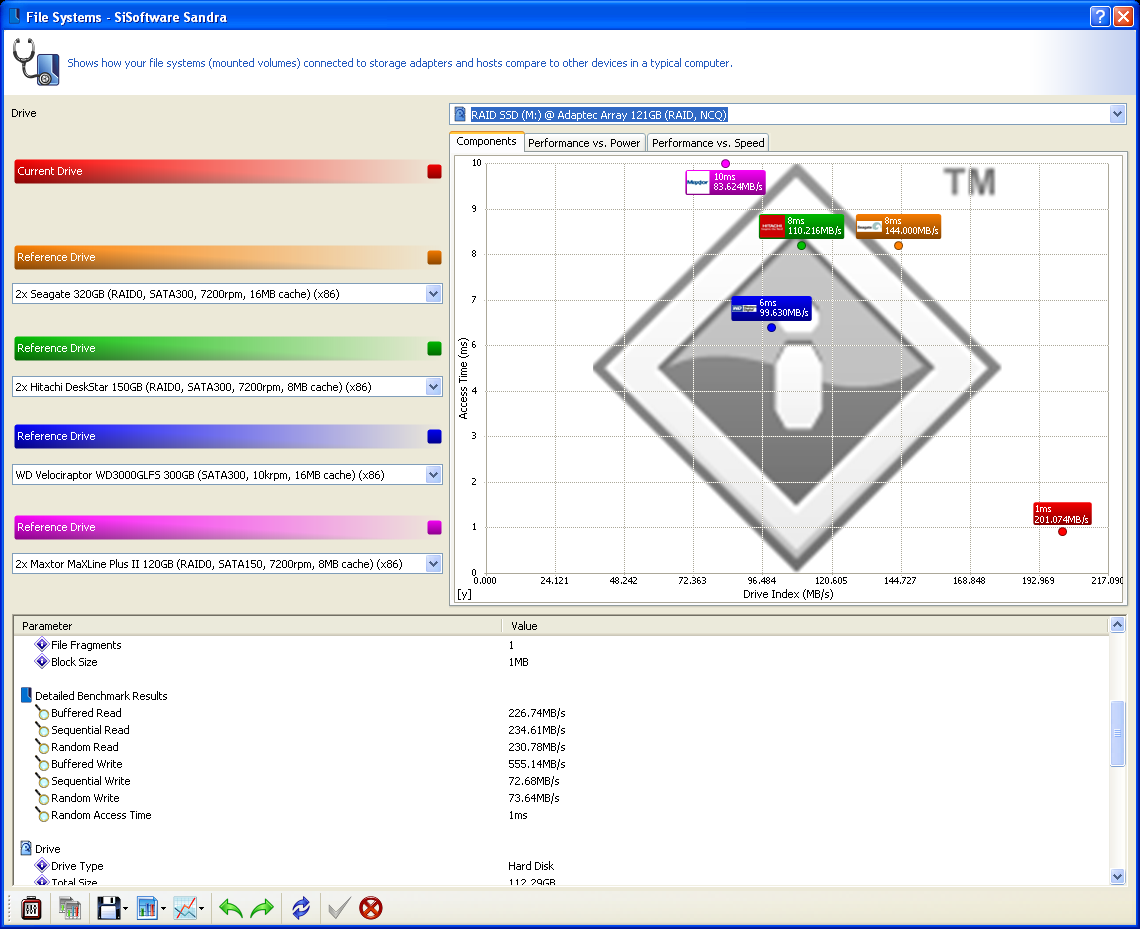Click the green Reference Drive color swatch
The image size is (1140, 929).
tap(434, 348)
